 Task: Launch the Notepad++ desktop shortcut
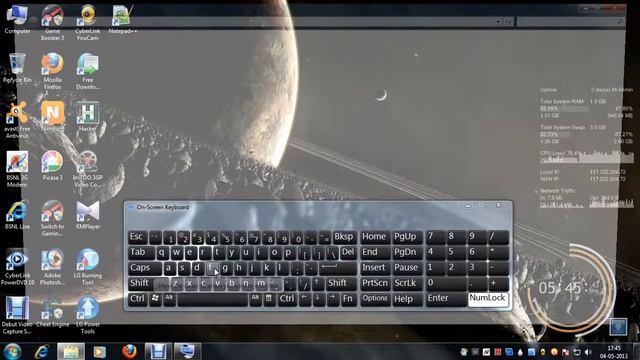(122, 19)
